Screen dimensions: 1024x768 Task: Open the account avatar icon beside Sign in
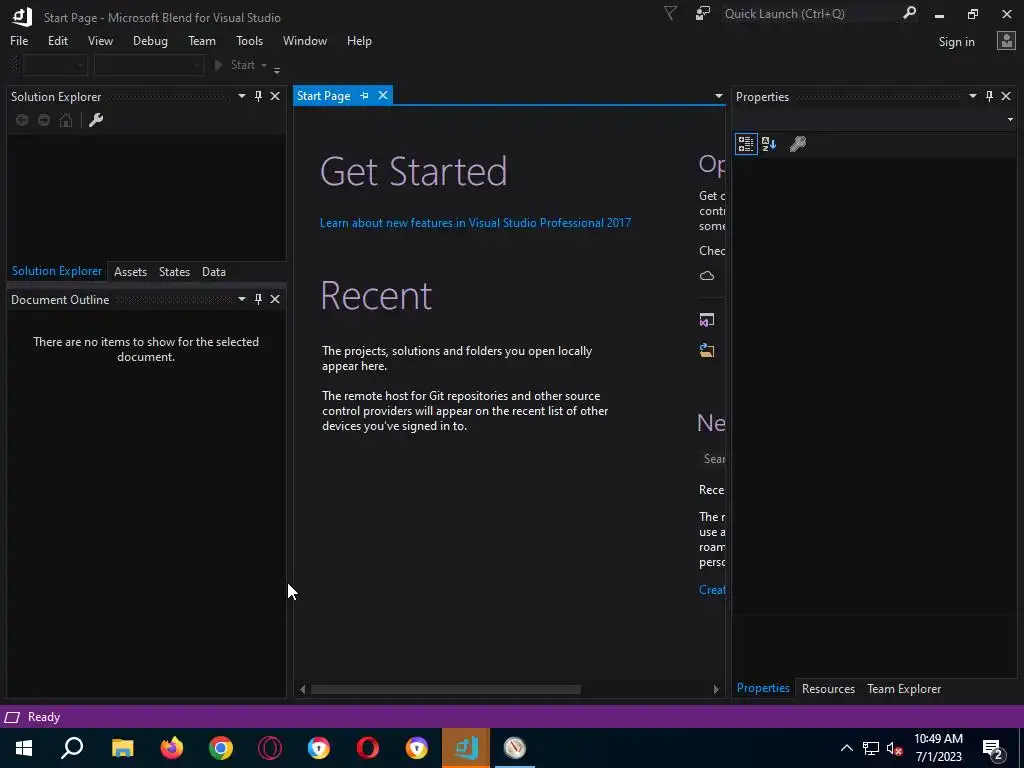click(1006, 41)
